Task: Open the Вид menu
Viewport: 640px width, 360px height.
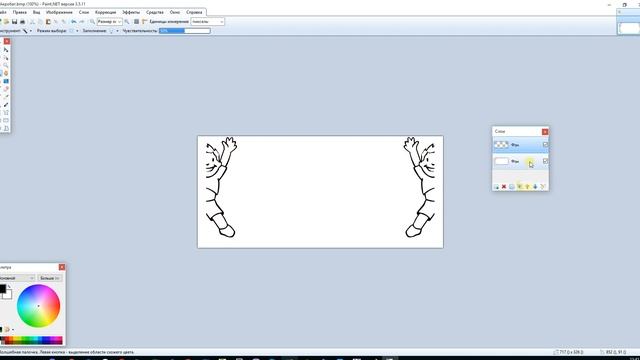Action: [x=36, y=12]
